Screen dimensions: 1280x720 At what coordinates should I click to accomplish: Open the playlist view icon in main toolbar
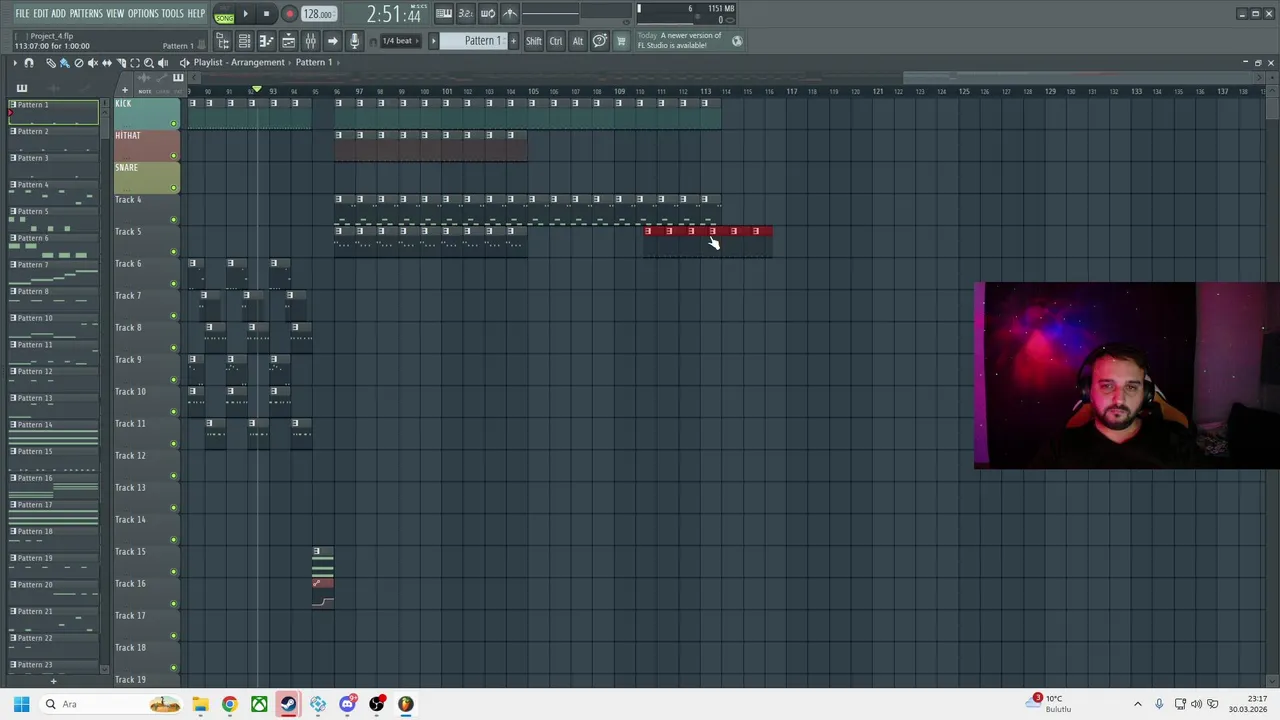click(288, 41)
